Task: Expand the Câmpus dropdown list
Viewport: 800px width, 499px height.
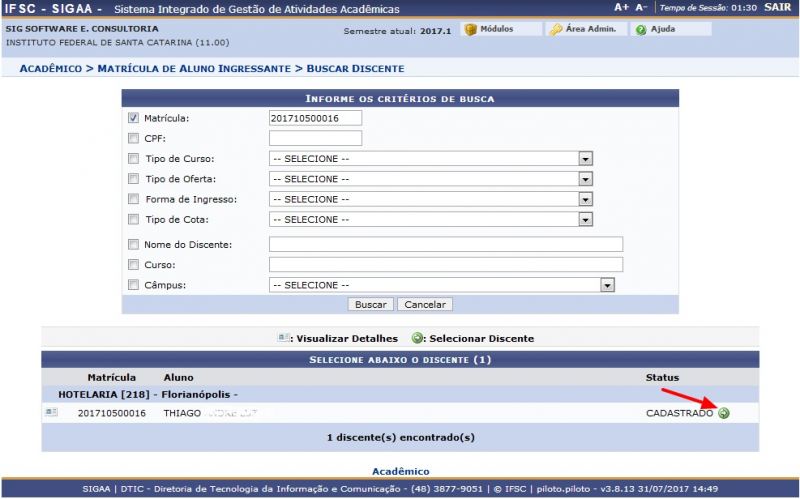Action: 606,285
